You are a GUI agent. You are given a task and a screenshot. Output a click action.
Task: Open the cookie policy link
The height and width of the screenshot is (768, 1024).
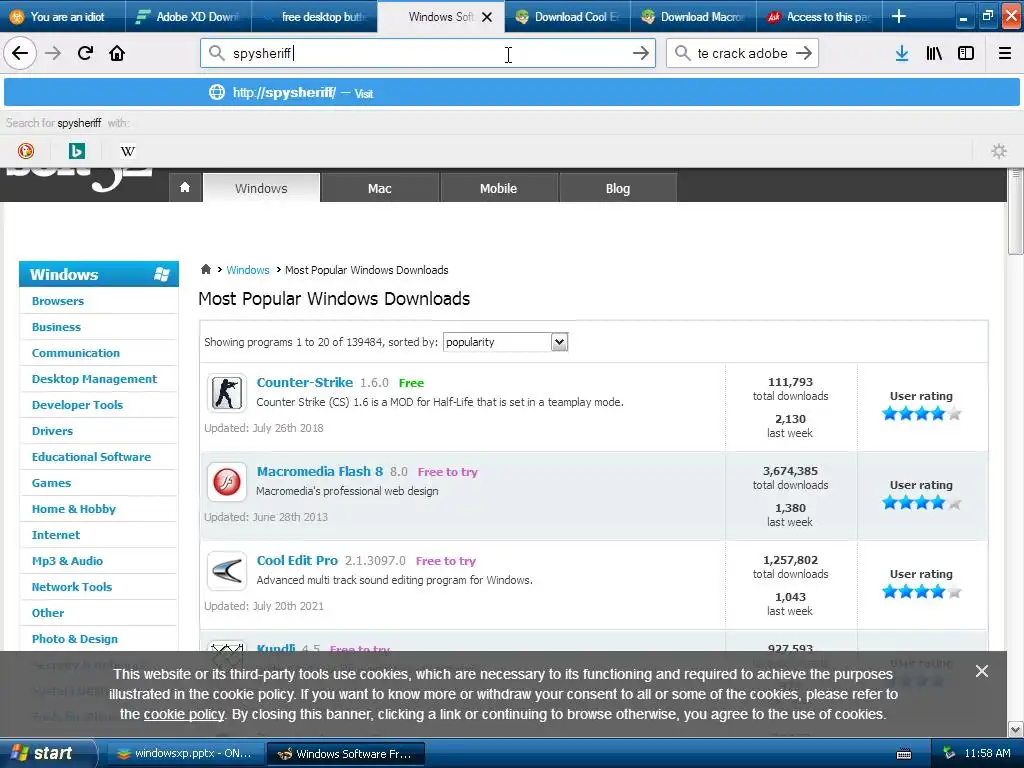click(184, 714)
